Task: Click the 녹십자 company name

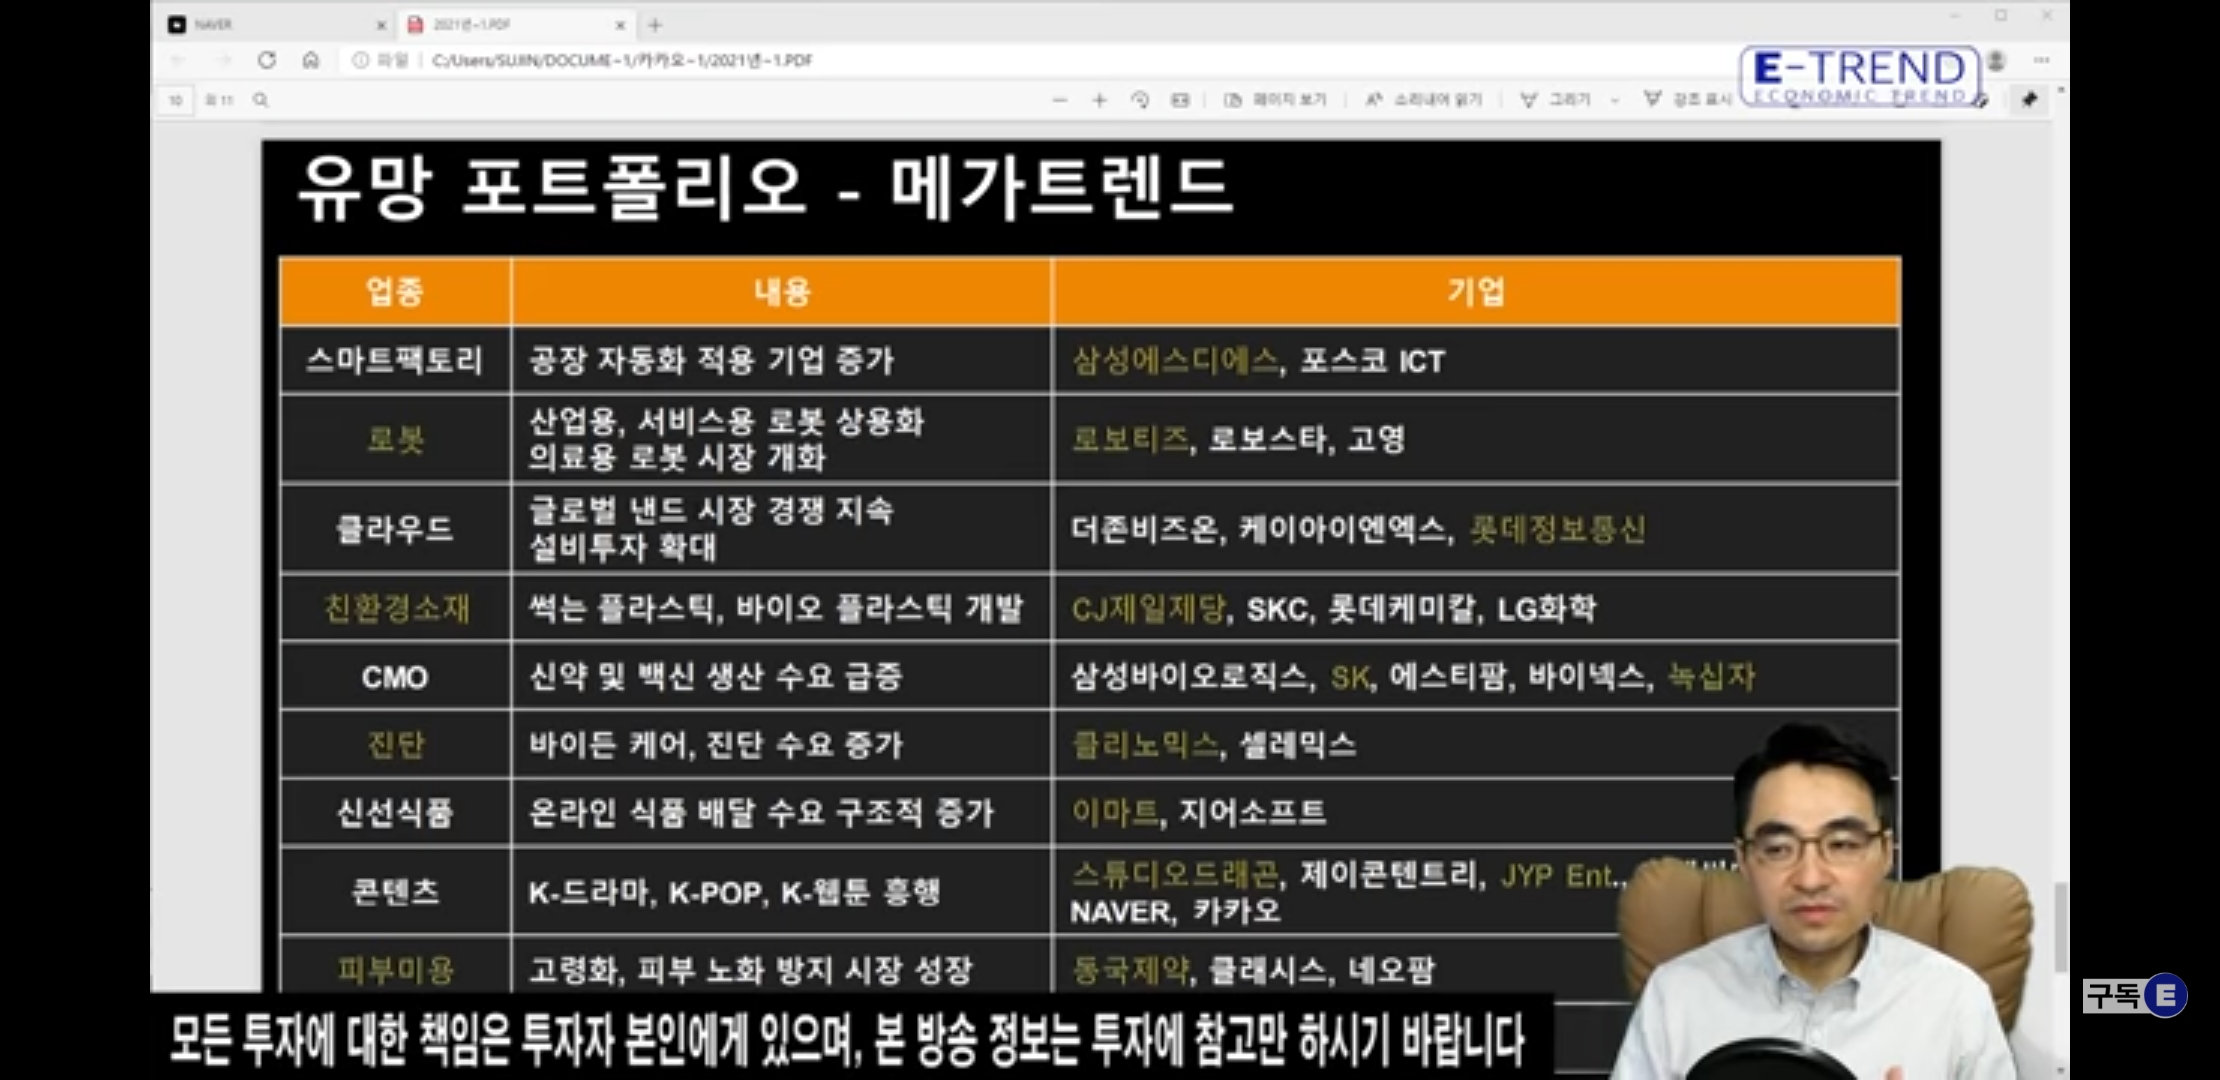Action: 1711,677
